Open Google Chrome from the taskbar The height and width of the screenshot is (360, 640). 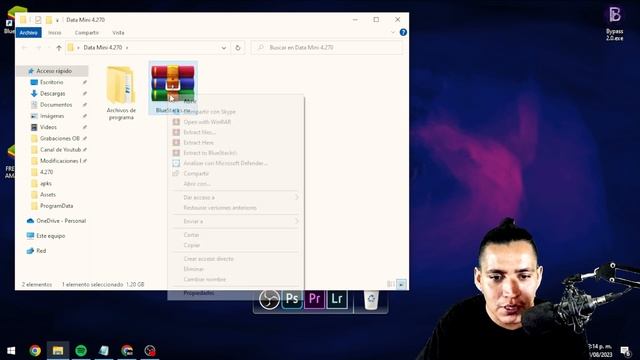[35, 351]
